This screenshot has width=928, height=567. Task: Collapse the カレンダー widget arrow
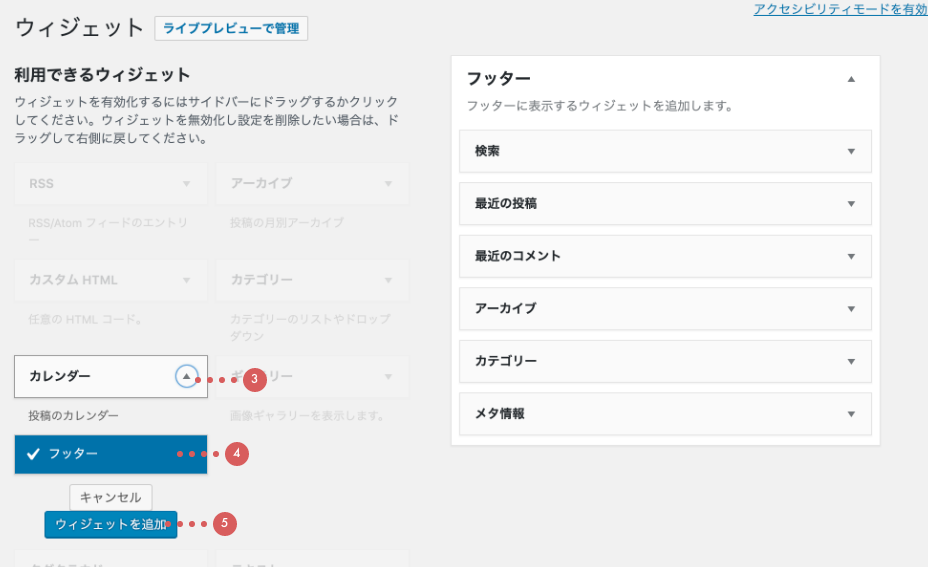coord(186,376)
